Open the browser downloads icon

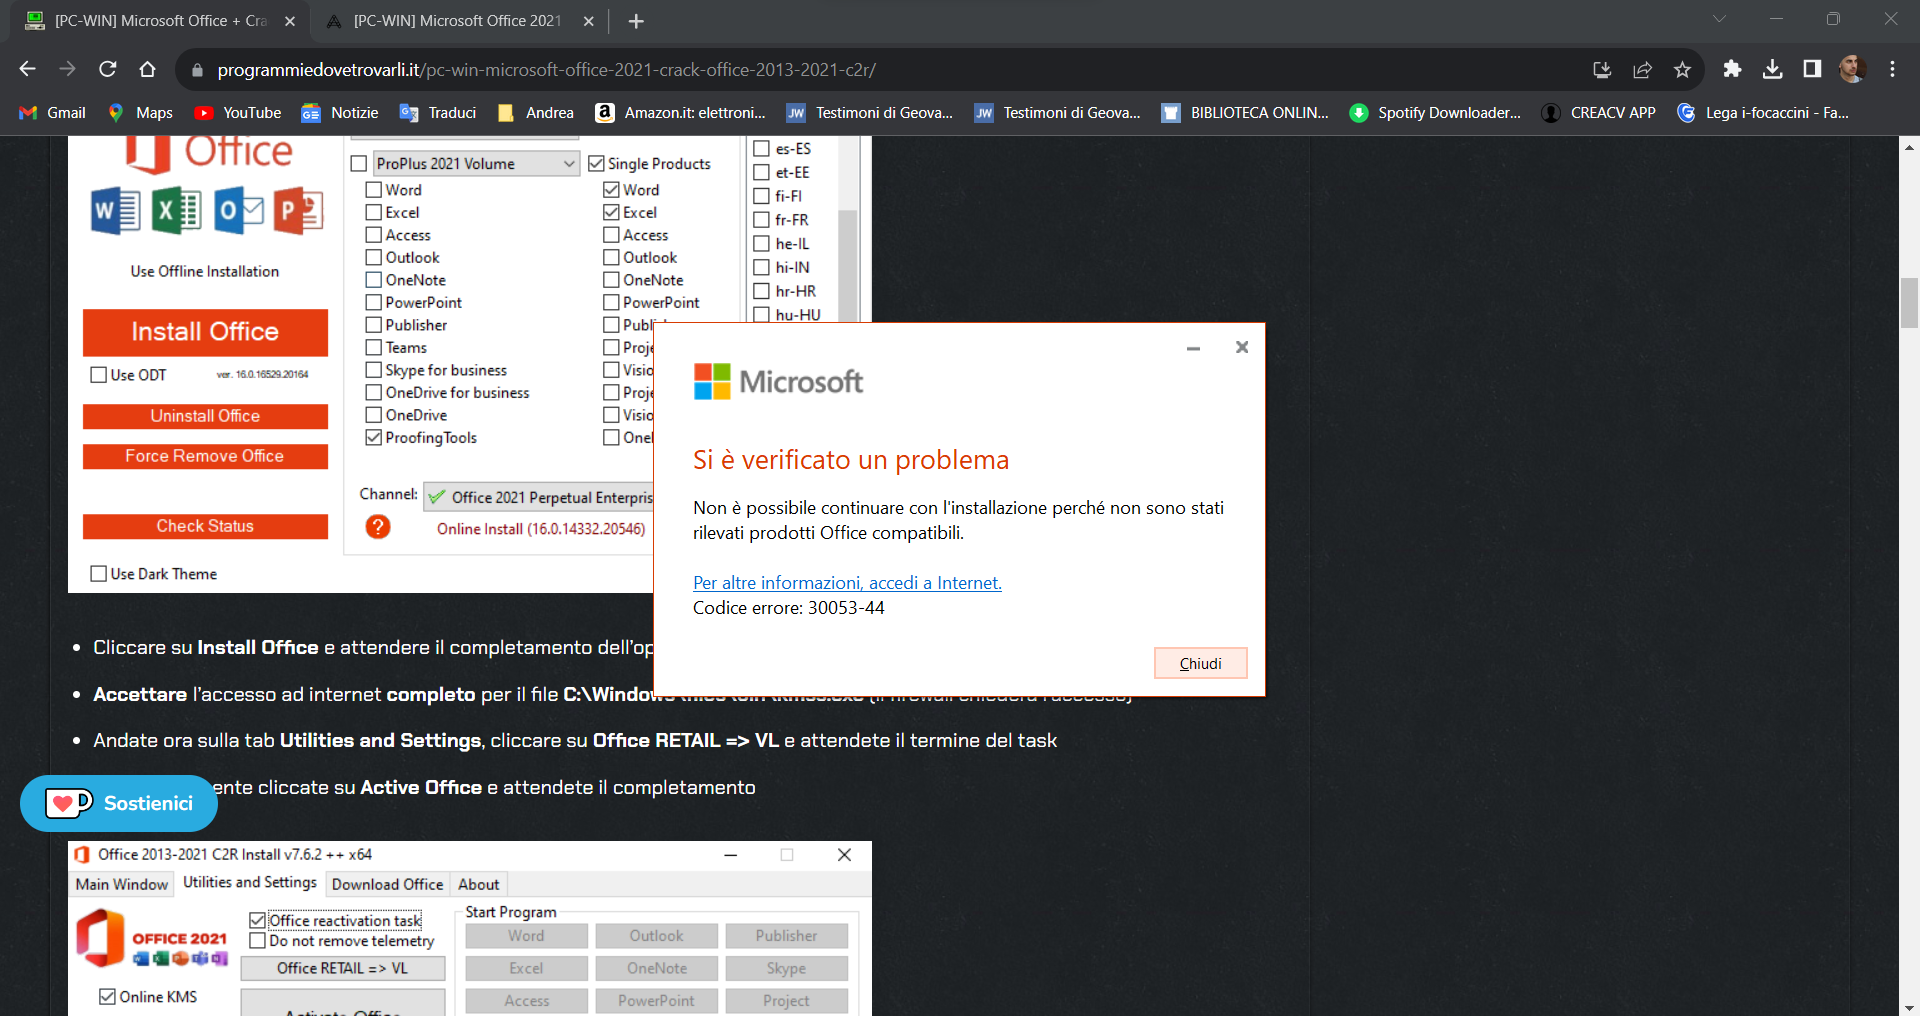(x=1772, y=69)
